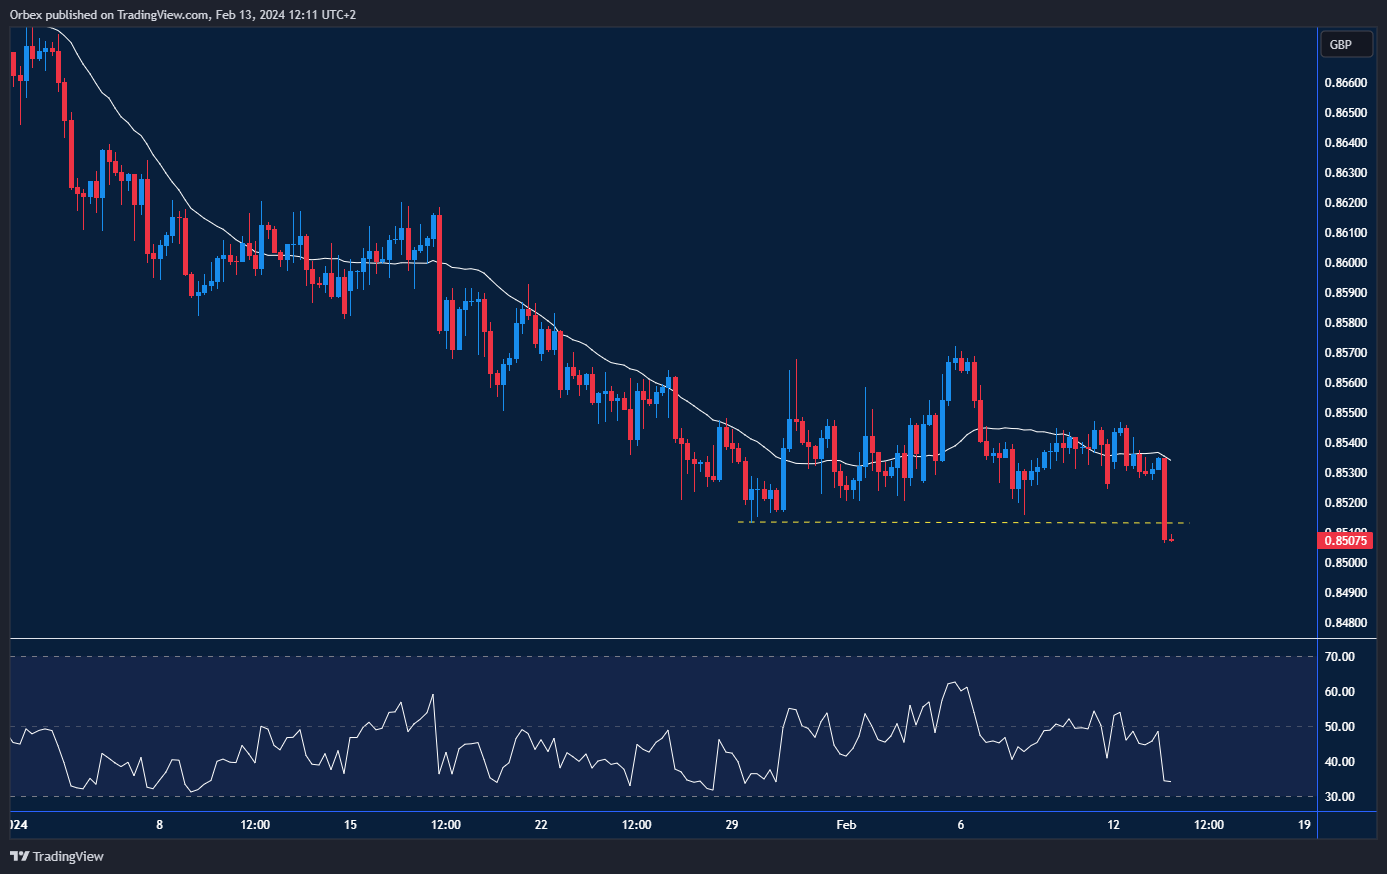Click the 19 date on time axis
Viewport: 1387px width, 874px height.
coord(1304,825)
